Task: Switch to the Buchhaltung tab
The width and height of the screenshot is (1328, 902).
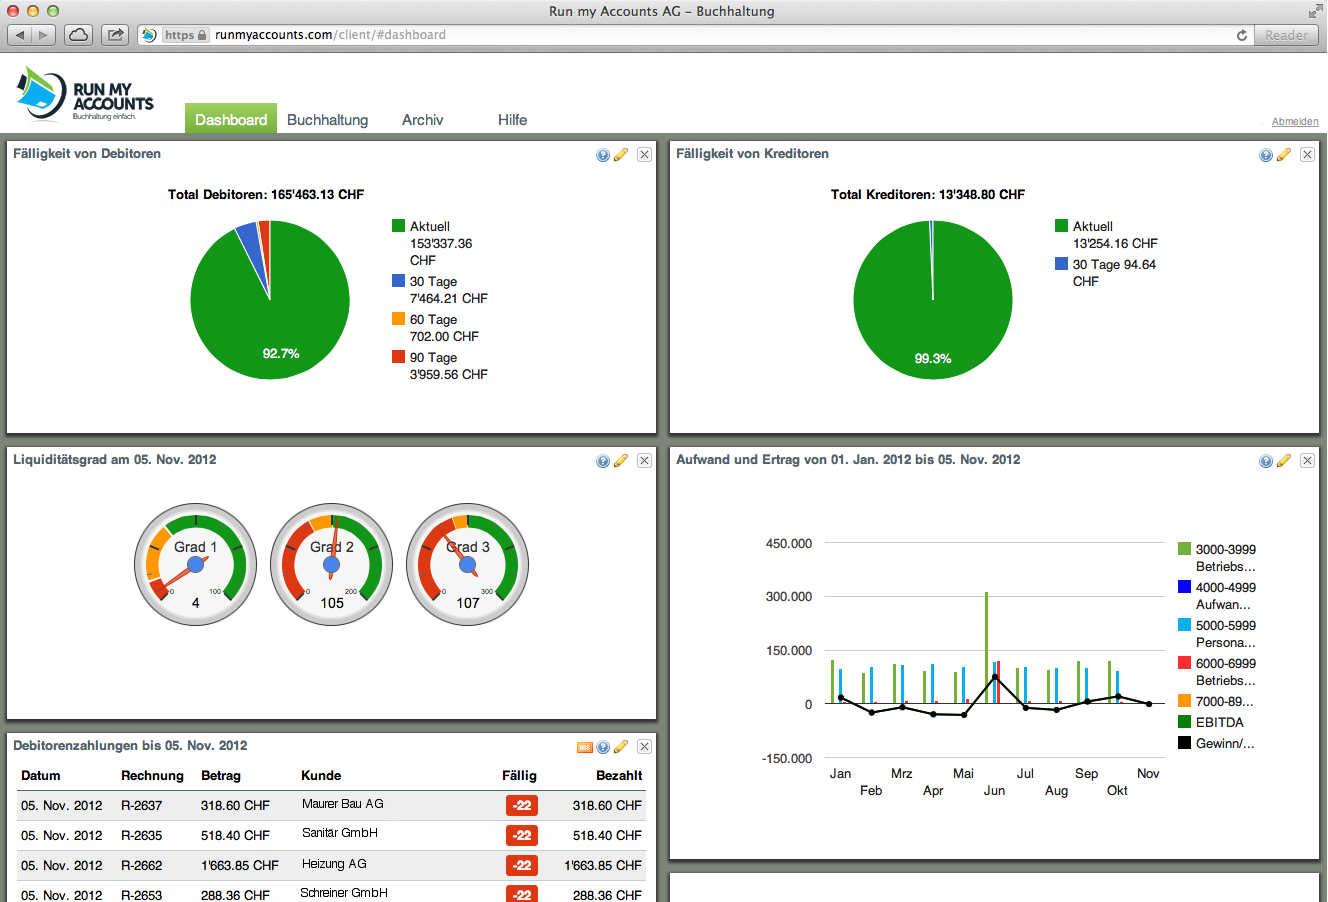Action: pyautogui.click(x=328, y=118)
